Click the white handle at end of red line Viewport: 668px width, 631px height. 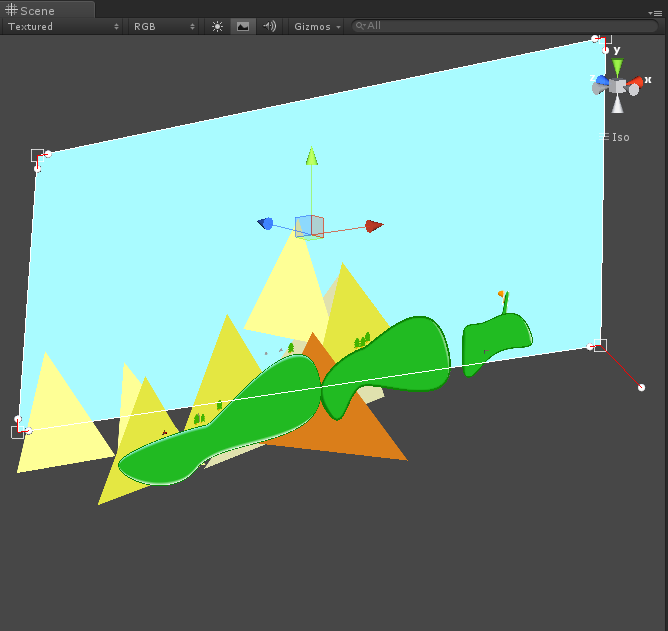pyautogui.click(x=641, y=387)
